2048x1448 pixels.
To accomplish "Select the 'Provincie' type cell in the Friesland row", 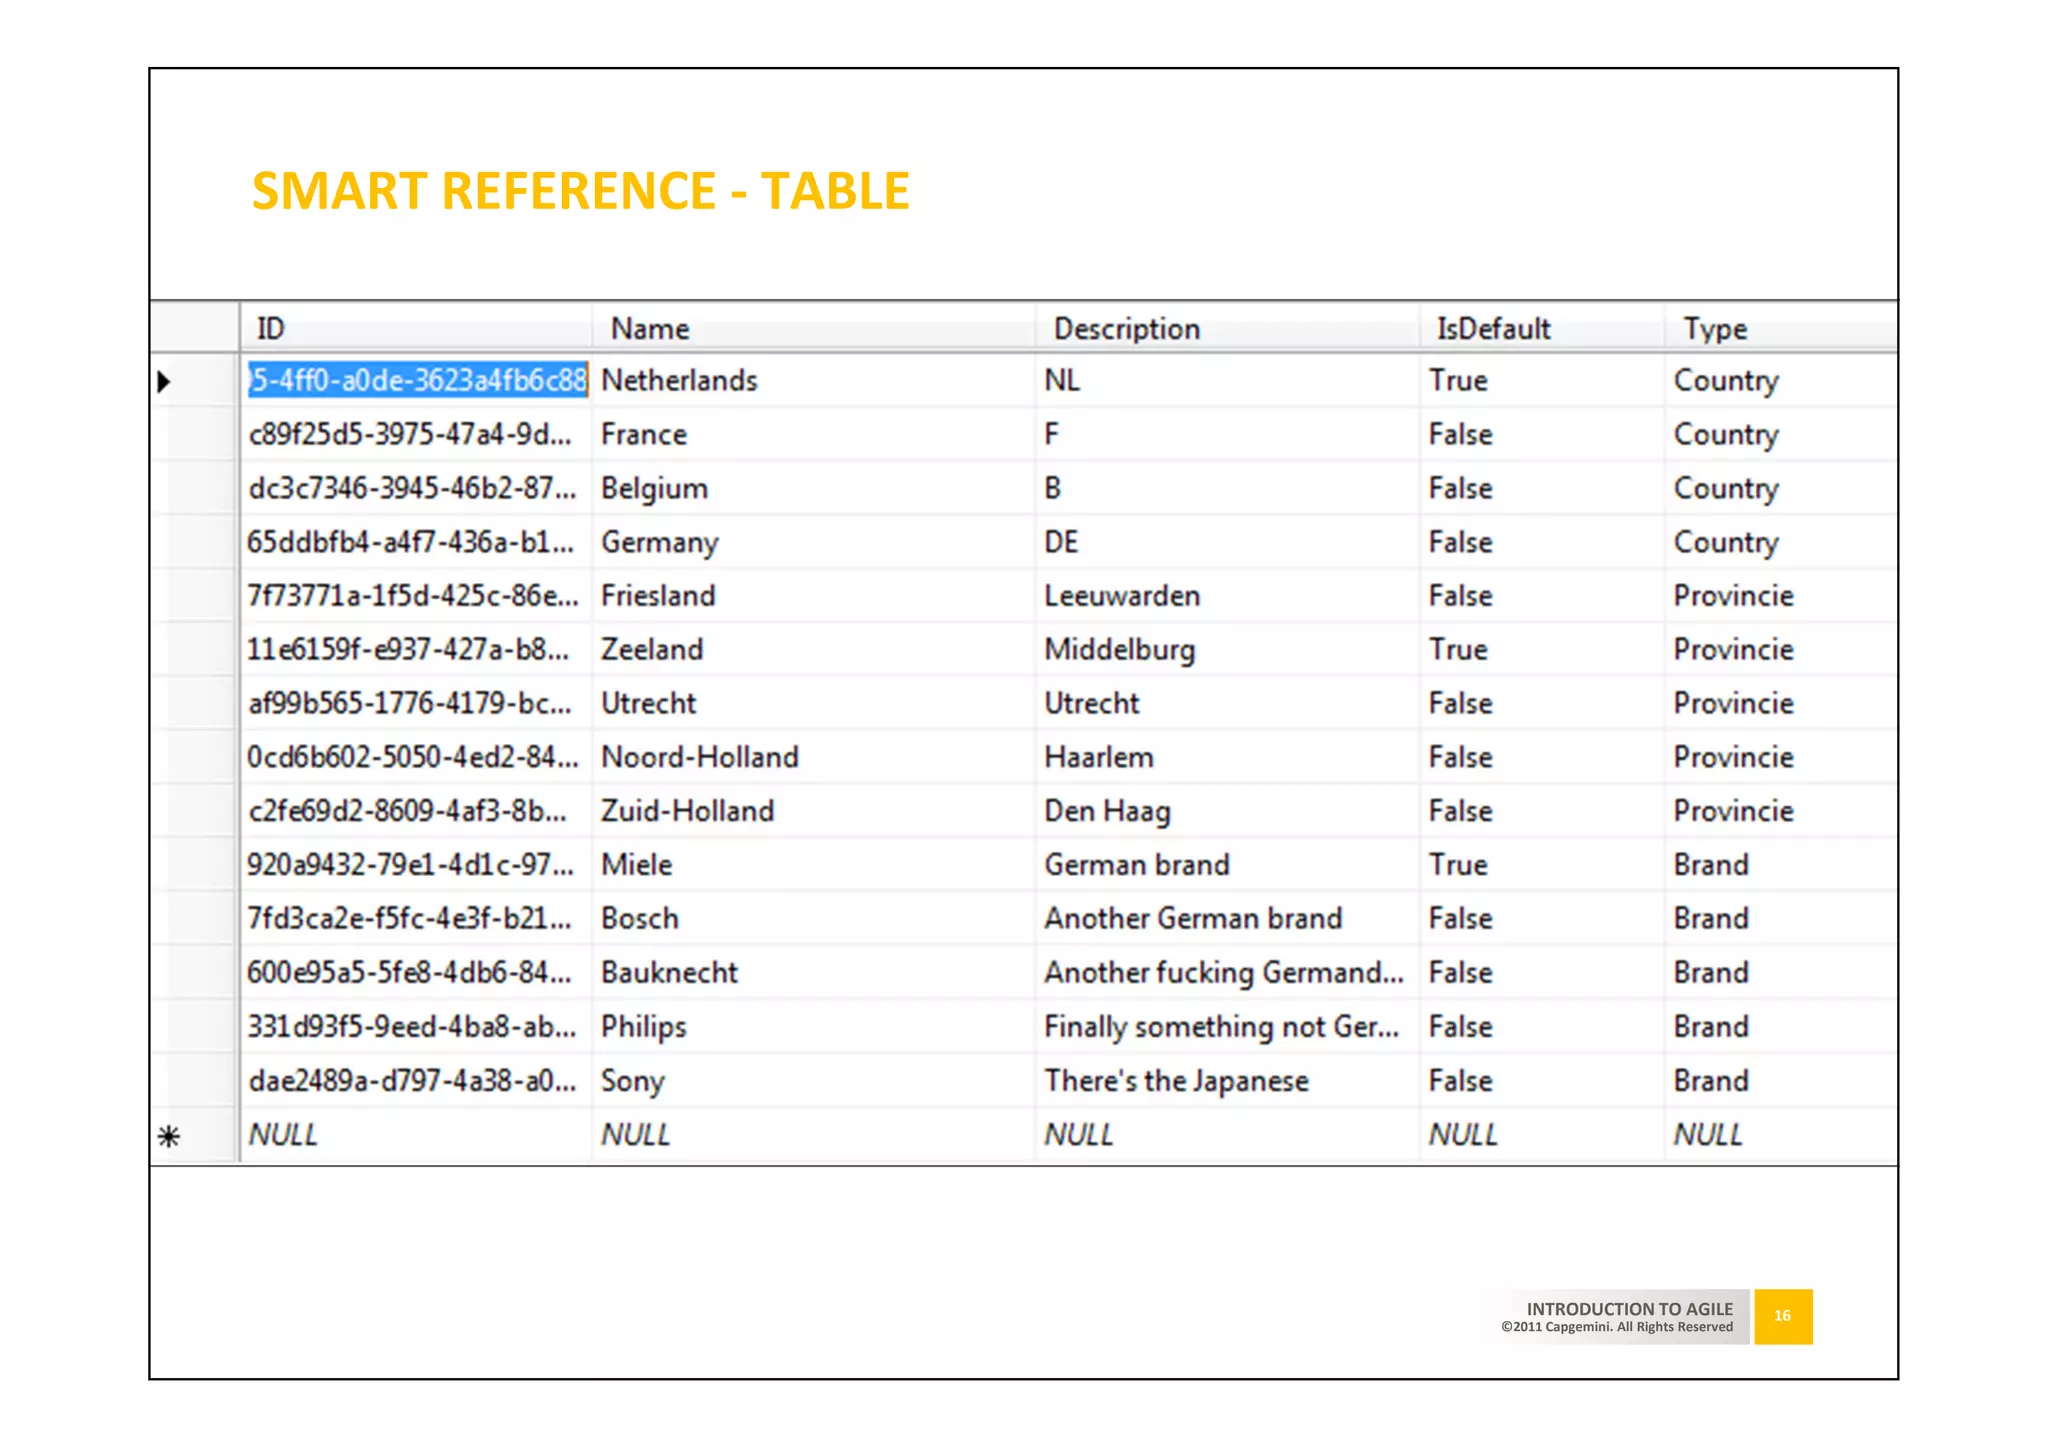I will coord(1781,596).
